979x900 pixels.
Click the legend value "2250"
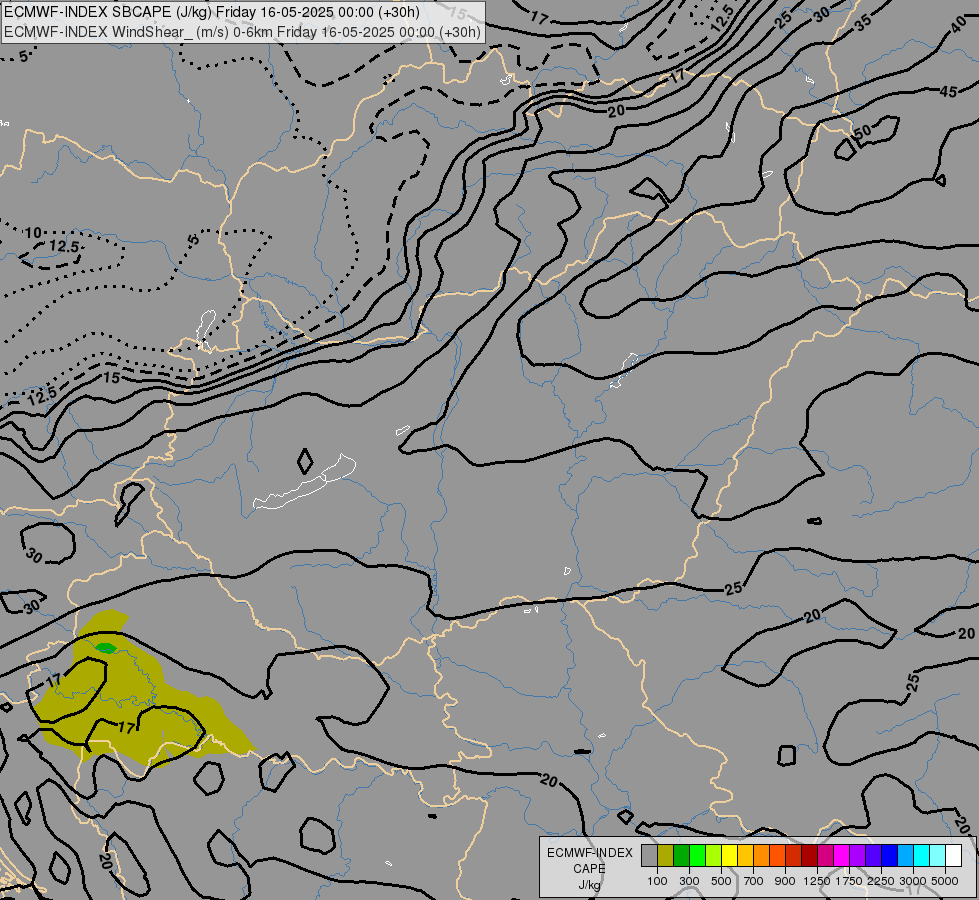coord(881,881)
